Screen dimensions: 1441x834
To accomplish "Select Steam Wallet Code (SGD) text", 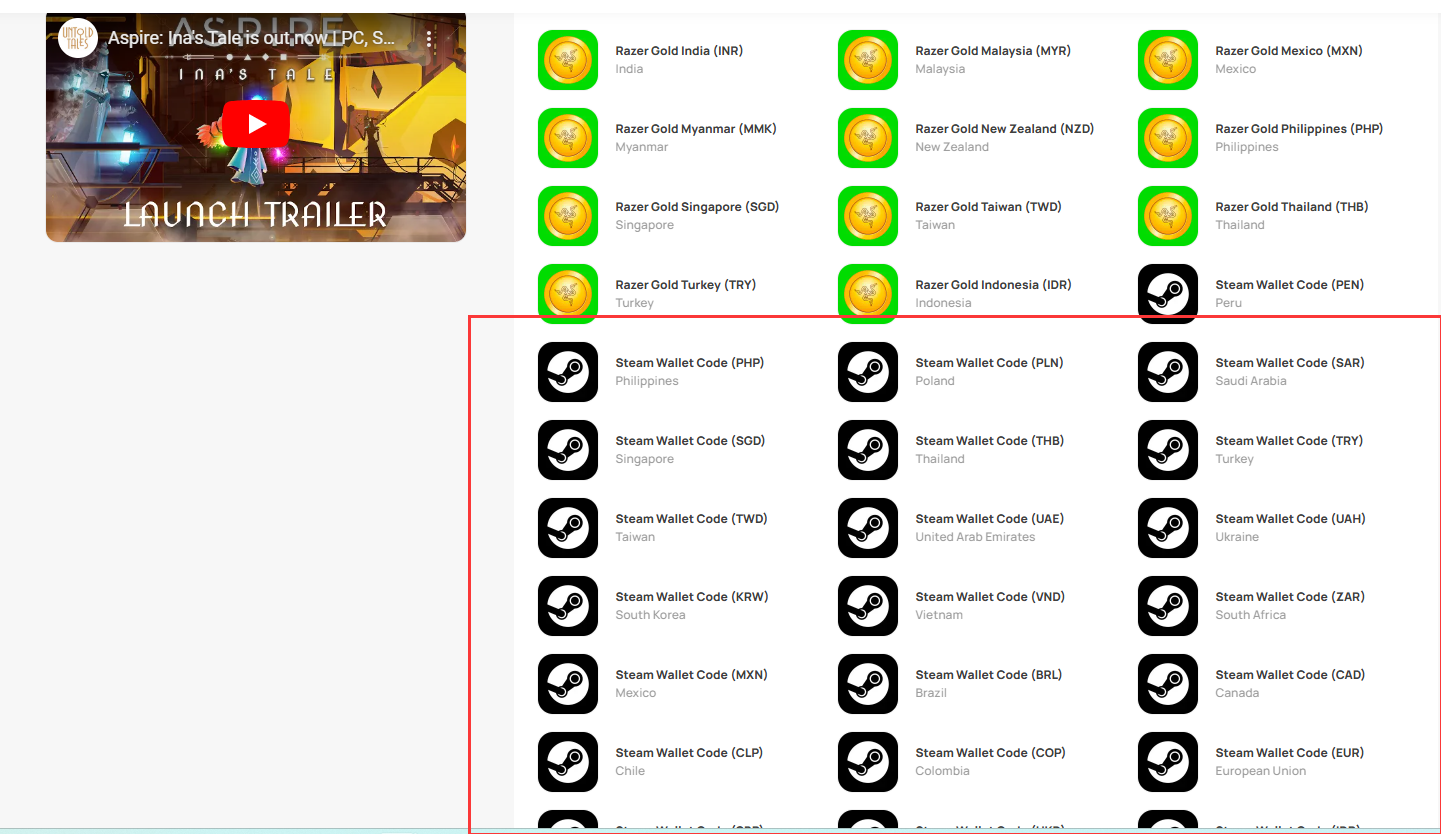I will click(690, 441).
